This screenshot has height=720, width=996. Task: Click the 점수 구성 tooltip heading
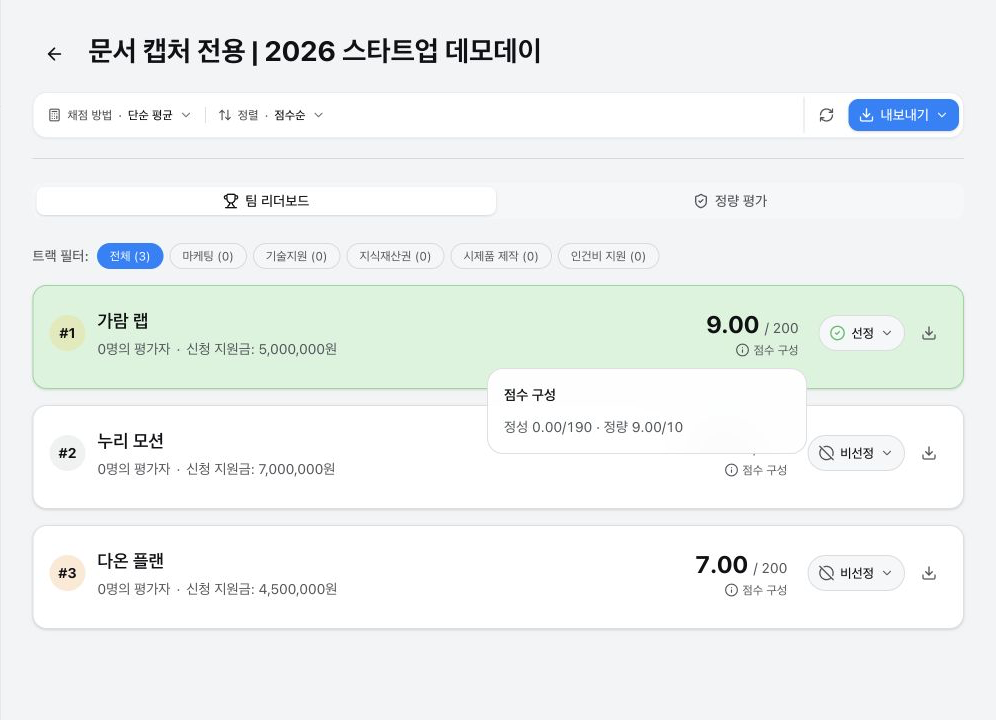[530, 395]
